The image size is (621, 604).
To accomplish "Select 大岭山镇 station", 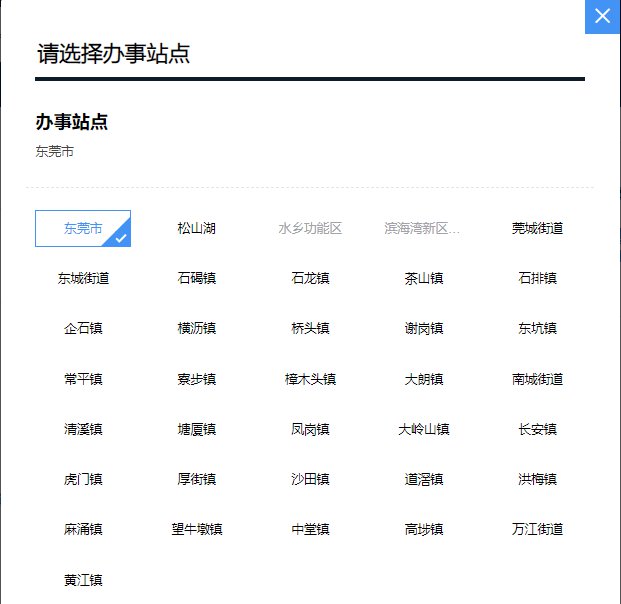I will click(424, 429).
